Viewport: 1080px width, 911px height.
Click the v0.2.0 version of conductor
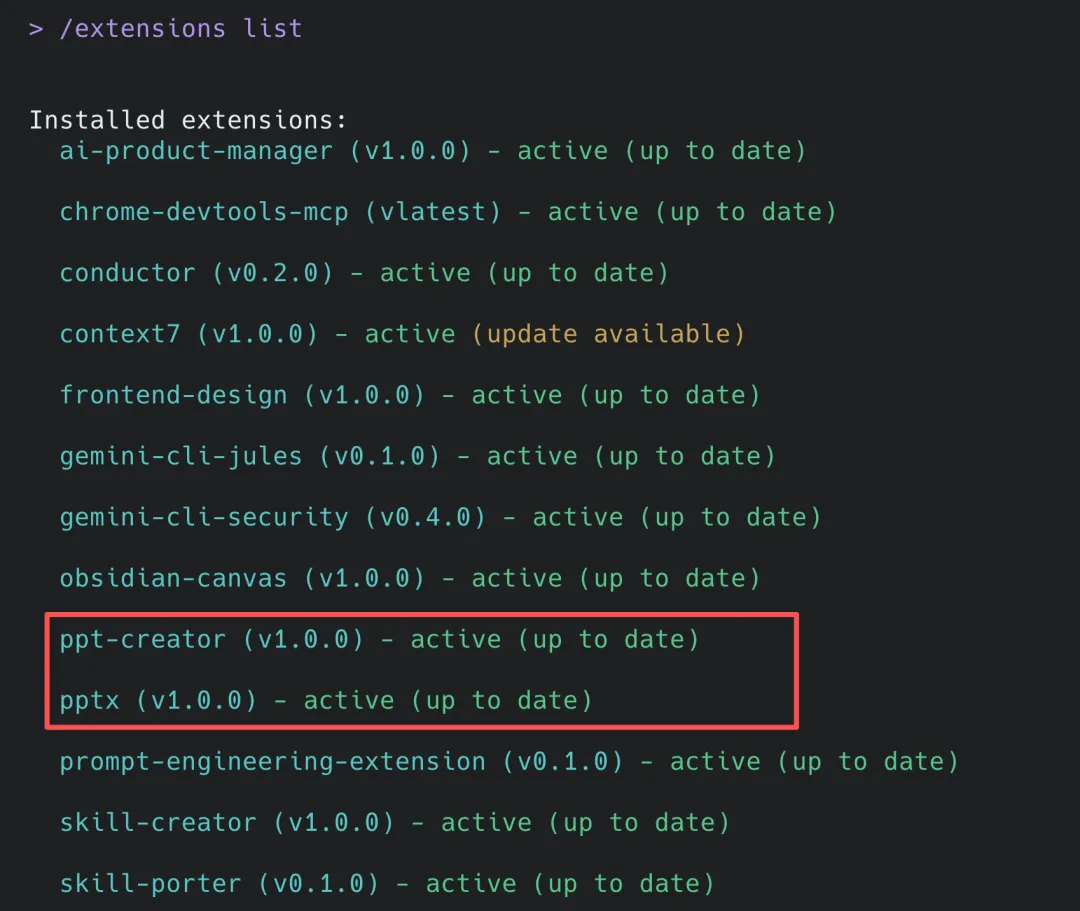tap(273, 273)
